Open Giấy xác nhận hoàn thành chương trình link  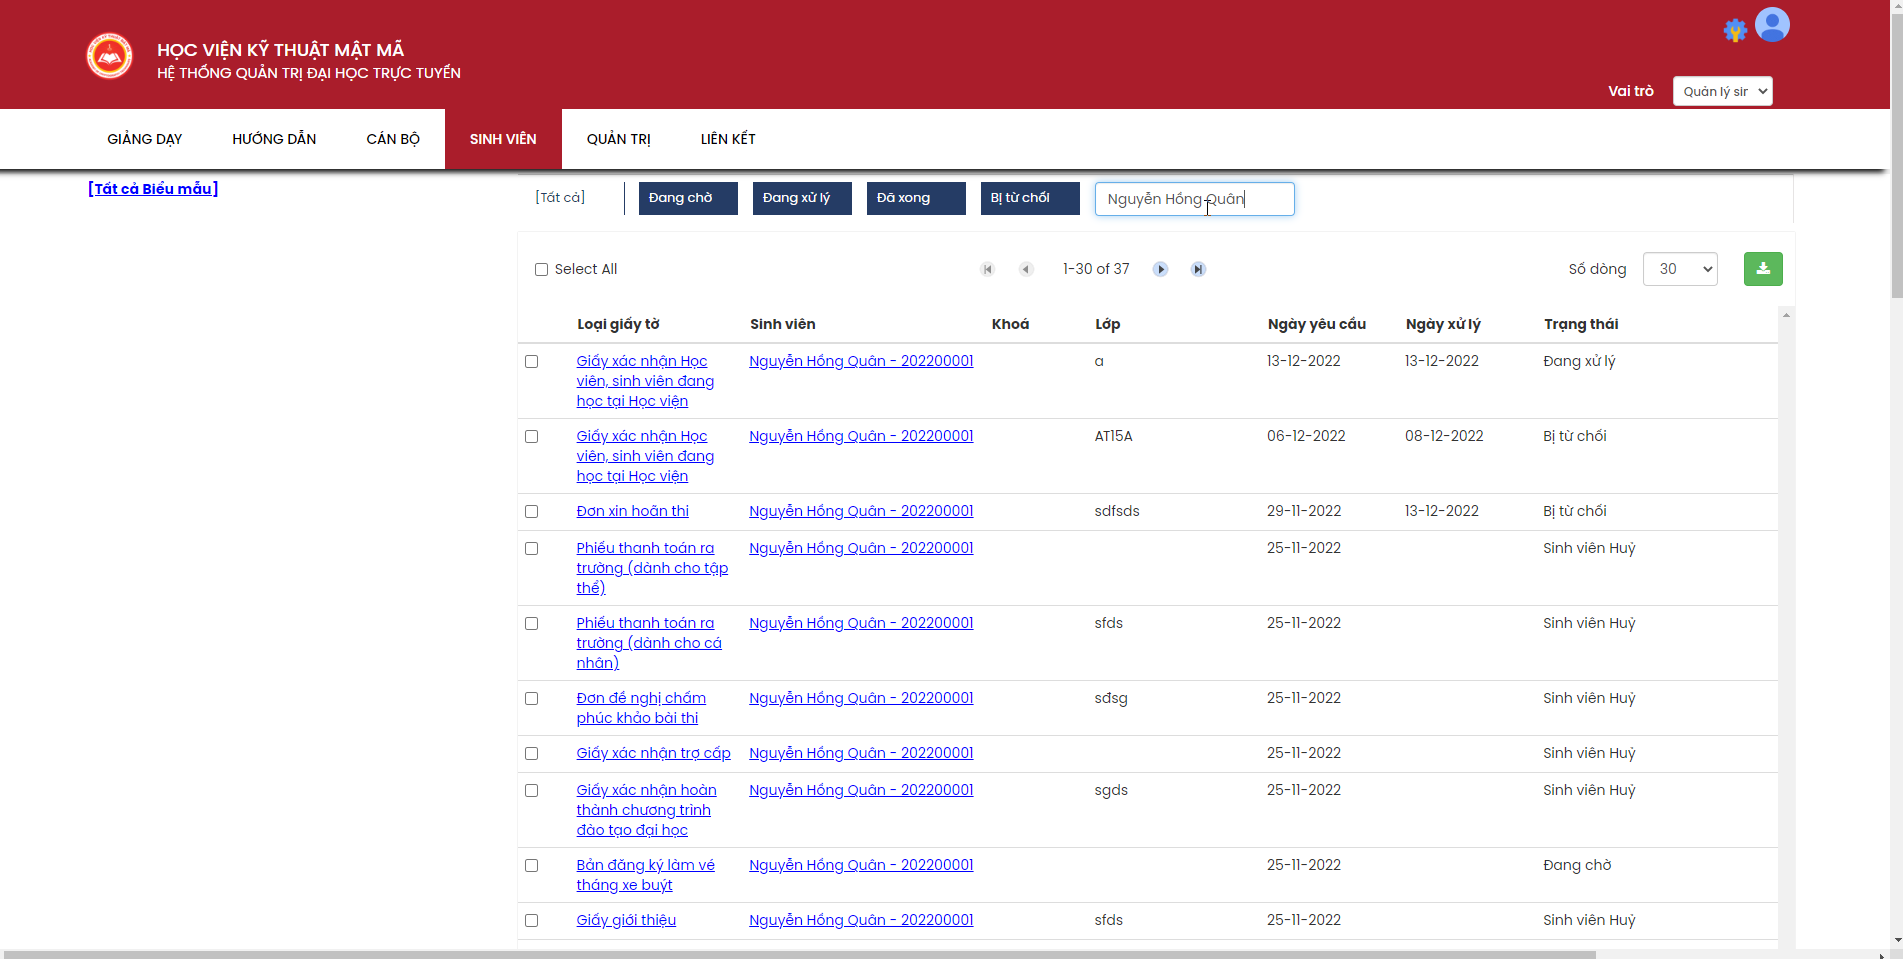point(646,810)
